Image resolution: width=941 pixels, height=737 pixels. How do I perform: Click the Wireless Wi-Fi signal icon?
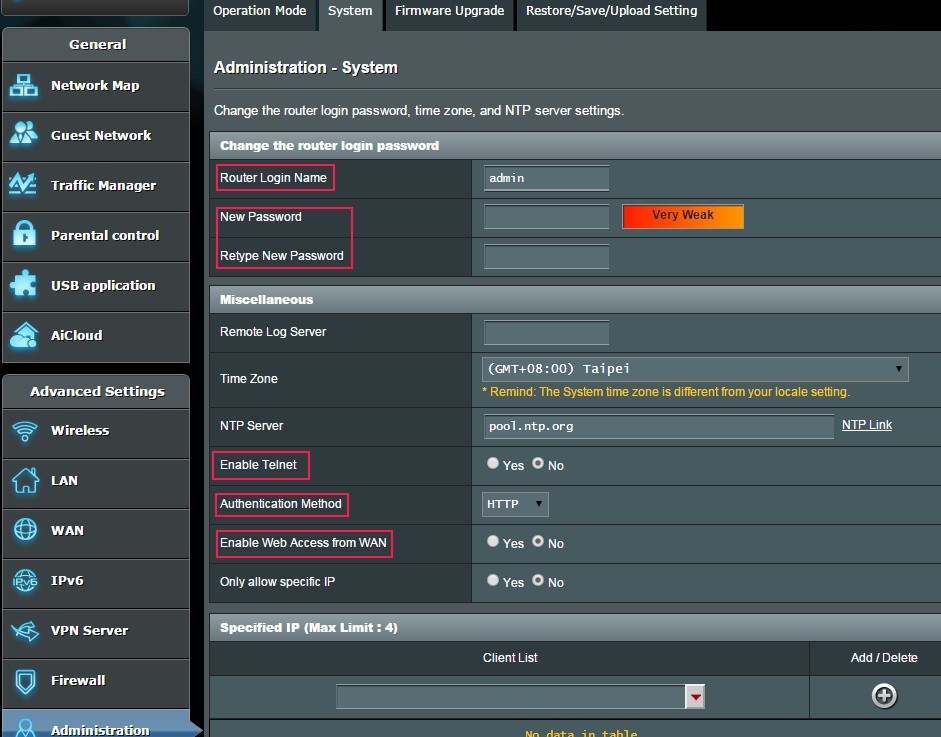tap(25, 430)
